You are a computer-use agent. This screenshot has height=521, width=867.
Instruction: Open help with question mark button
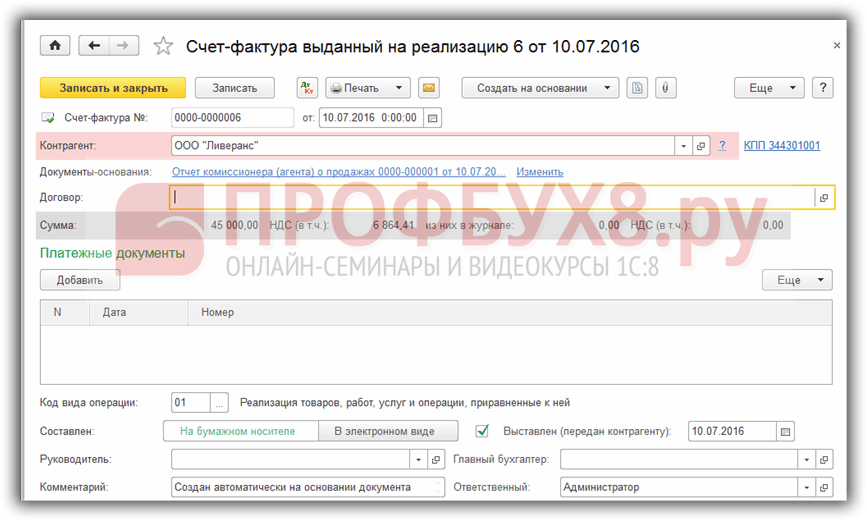(823, 88)
